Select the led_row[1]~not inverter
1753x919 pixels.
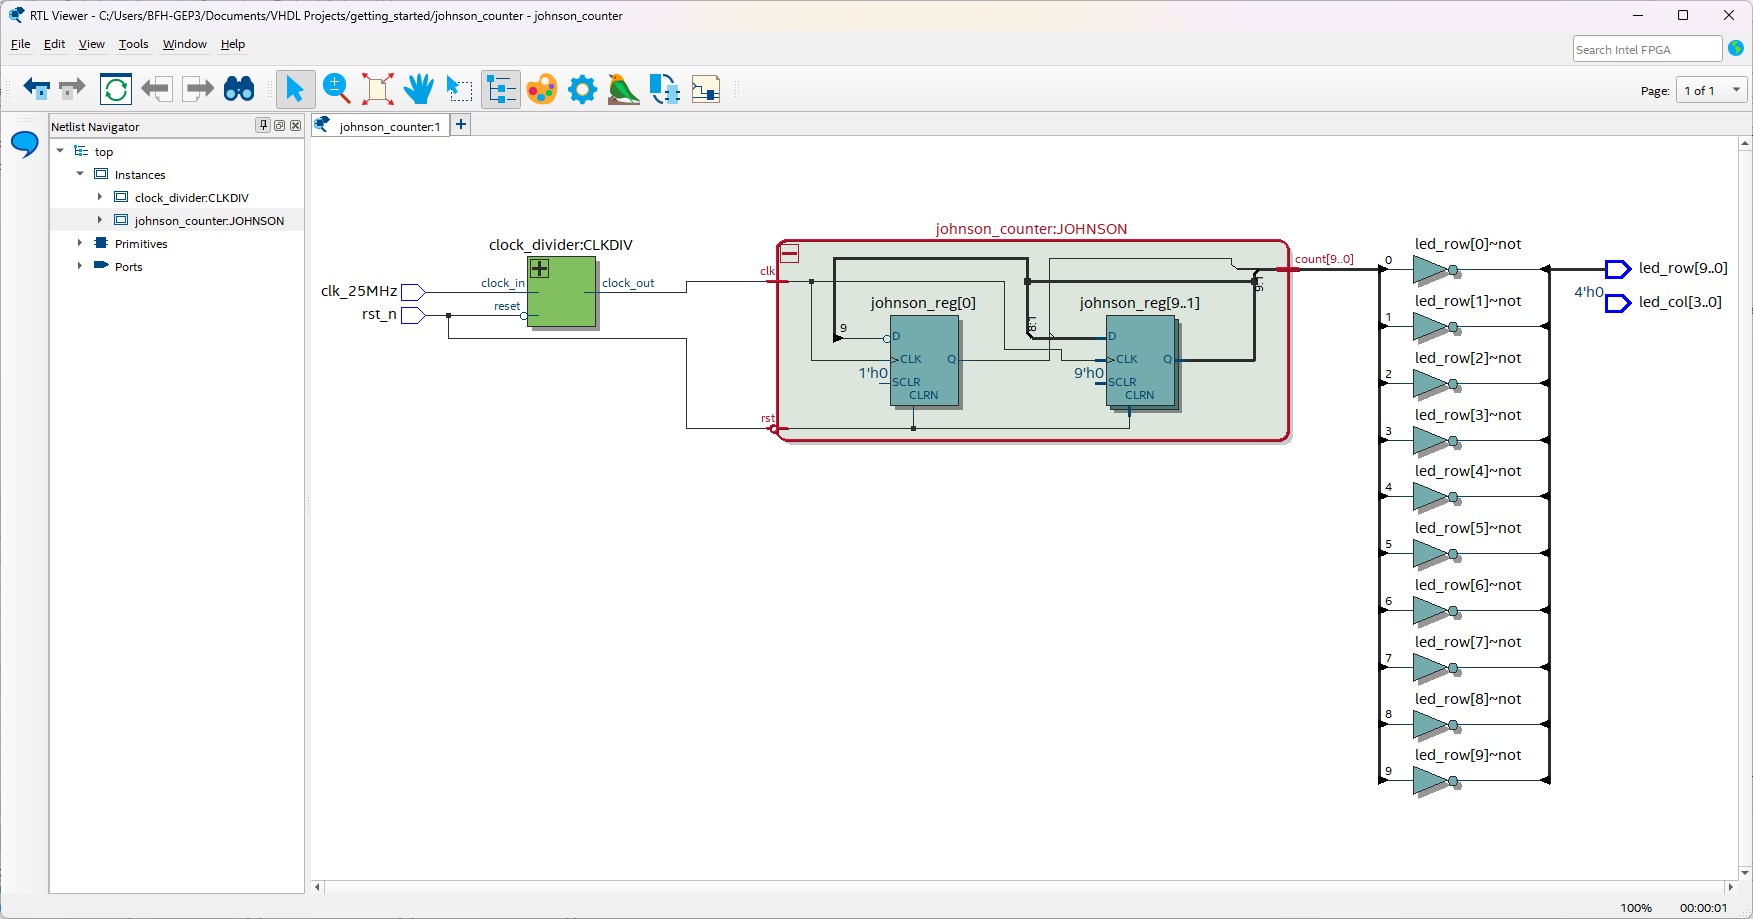coord(1437,327)
